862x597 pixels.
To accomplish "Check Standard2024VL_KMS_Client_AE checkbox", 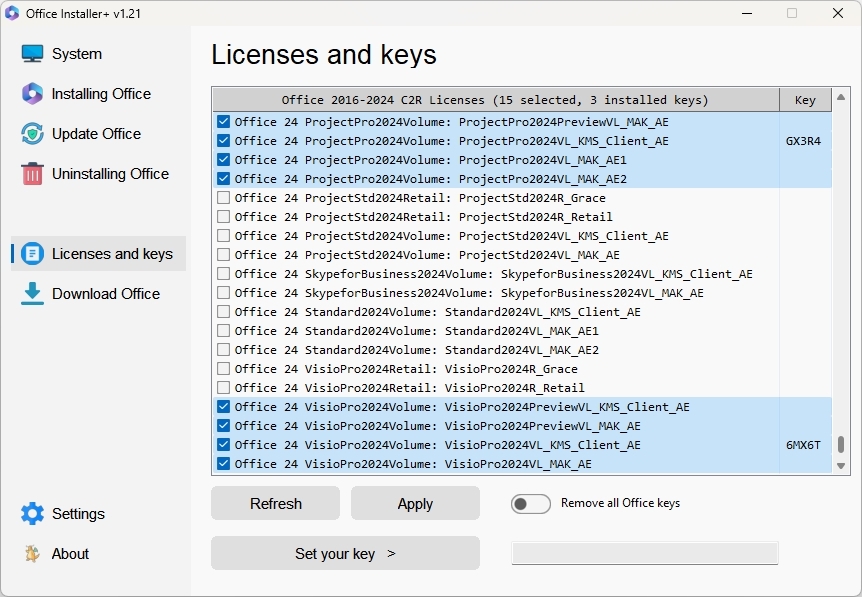I will [223, 312].
